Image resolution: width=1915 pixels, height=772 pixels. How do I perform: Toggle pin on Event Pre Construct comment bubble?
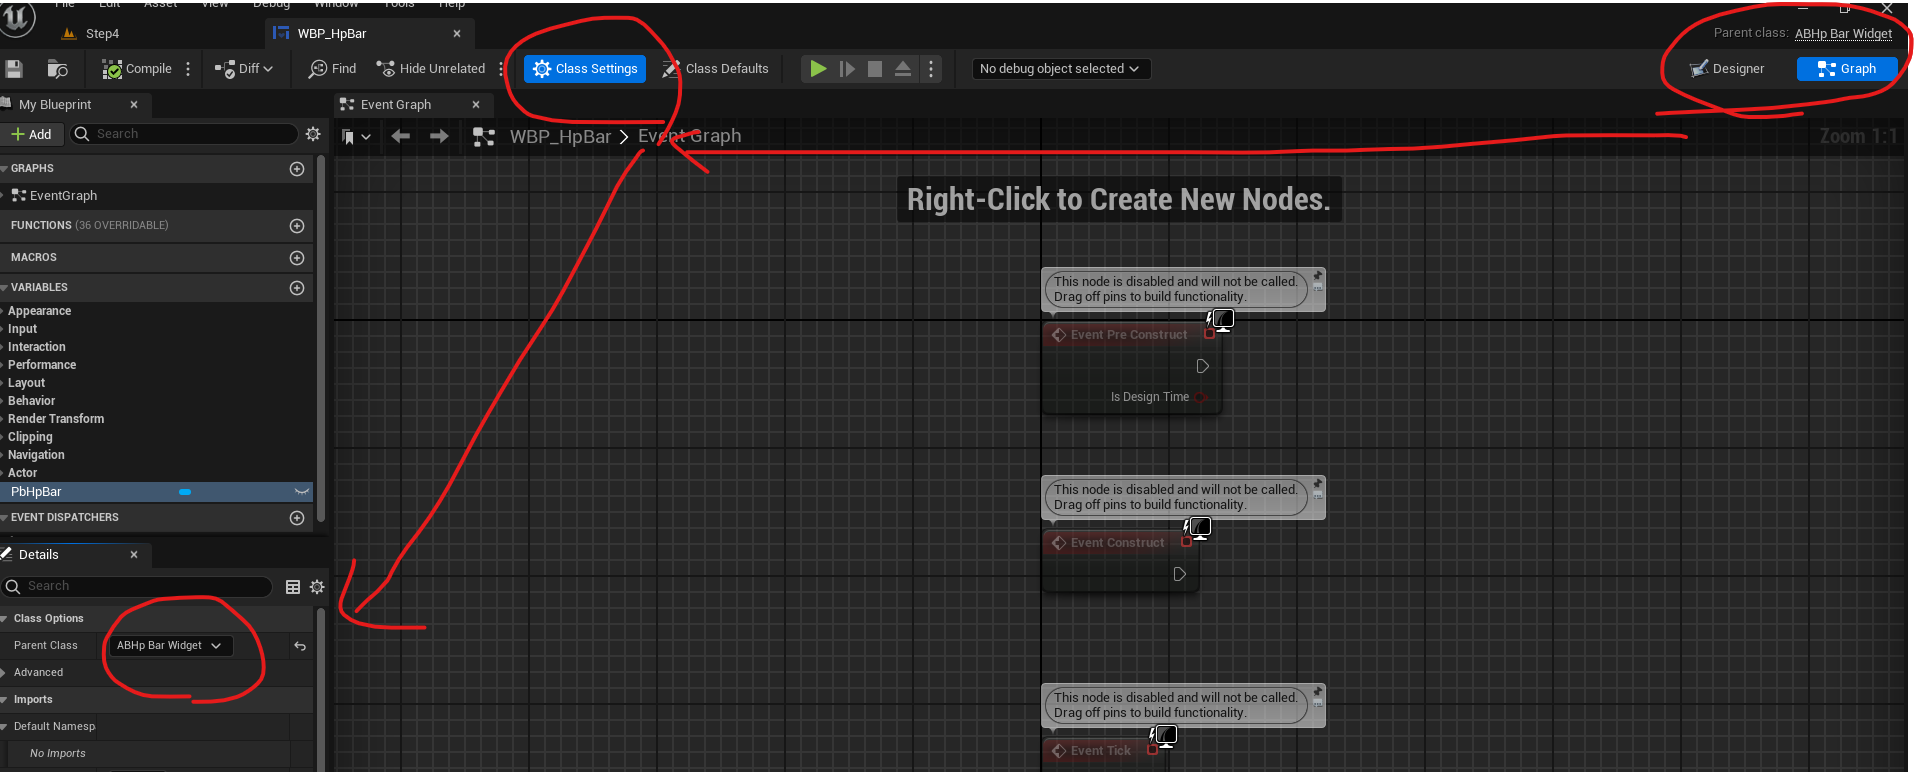pyautogui.click(x=1317, y=275)
